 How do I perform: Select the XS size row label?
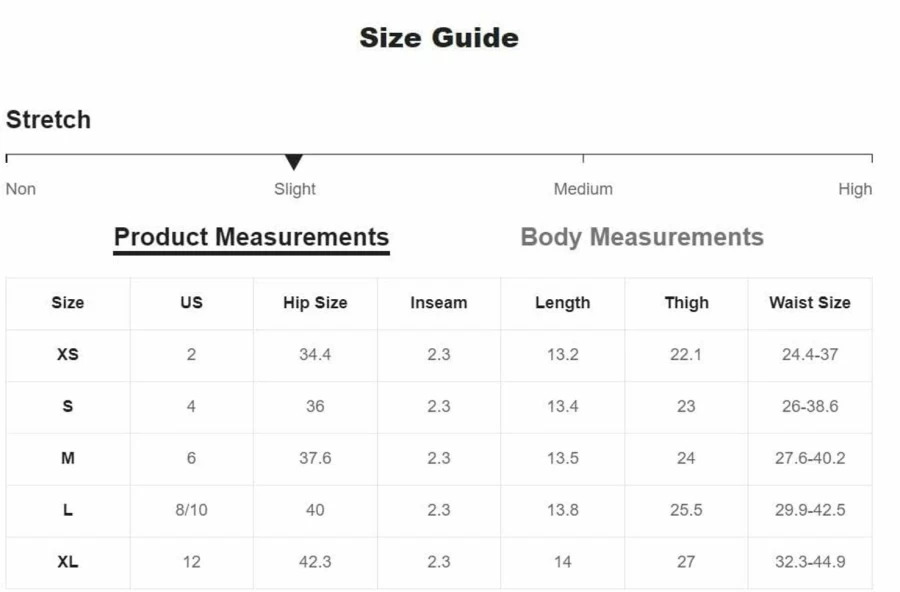68,354
